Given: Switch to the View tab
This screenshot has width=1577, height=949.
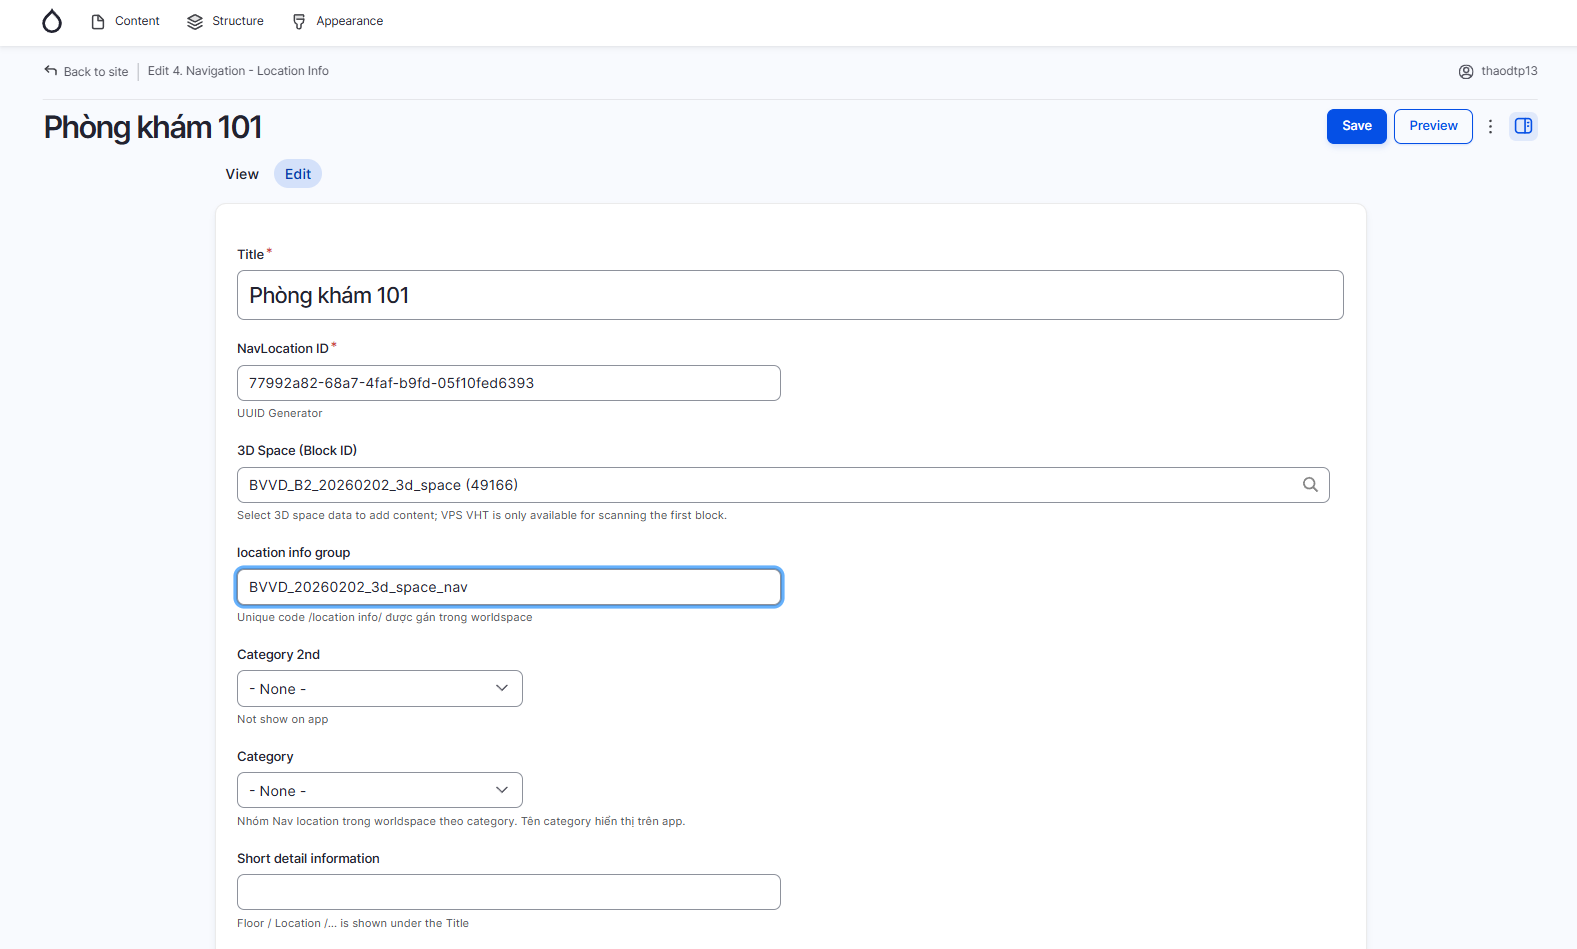Looking at the screenshot, I should pos(242,174).
